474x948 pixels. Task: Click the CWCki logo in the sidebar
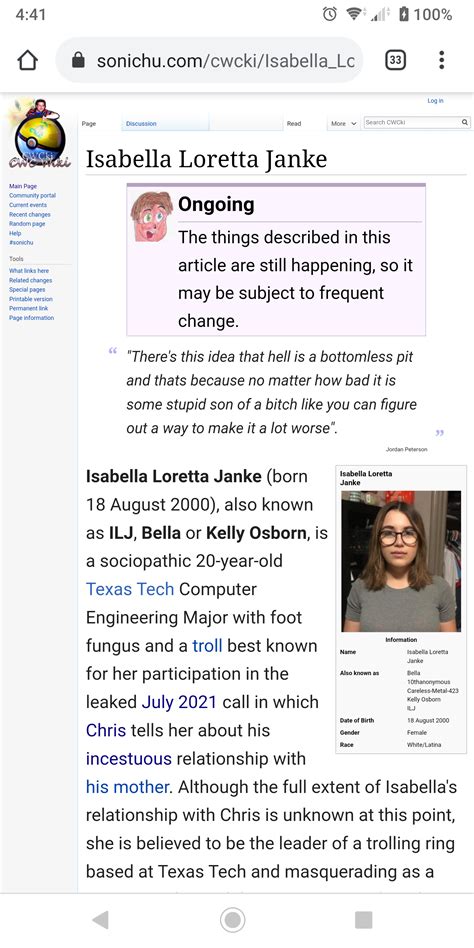coord(39,134)
